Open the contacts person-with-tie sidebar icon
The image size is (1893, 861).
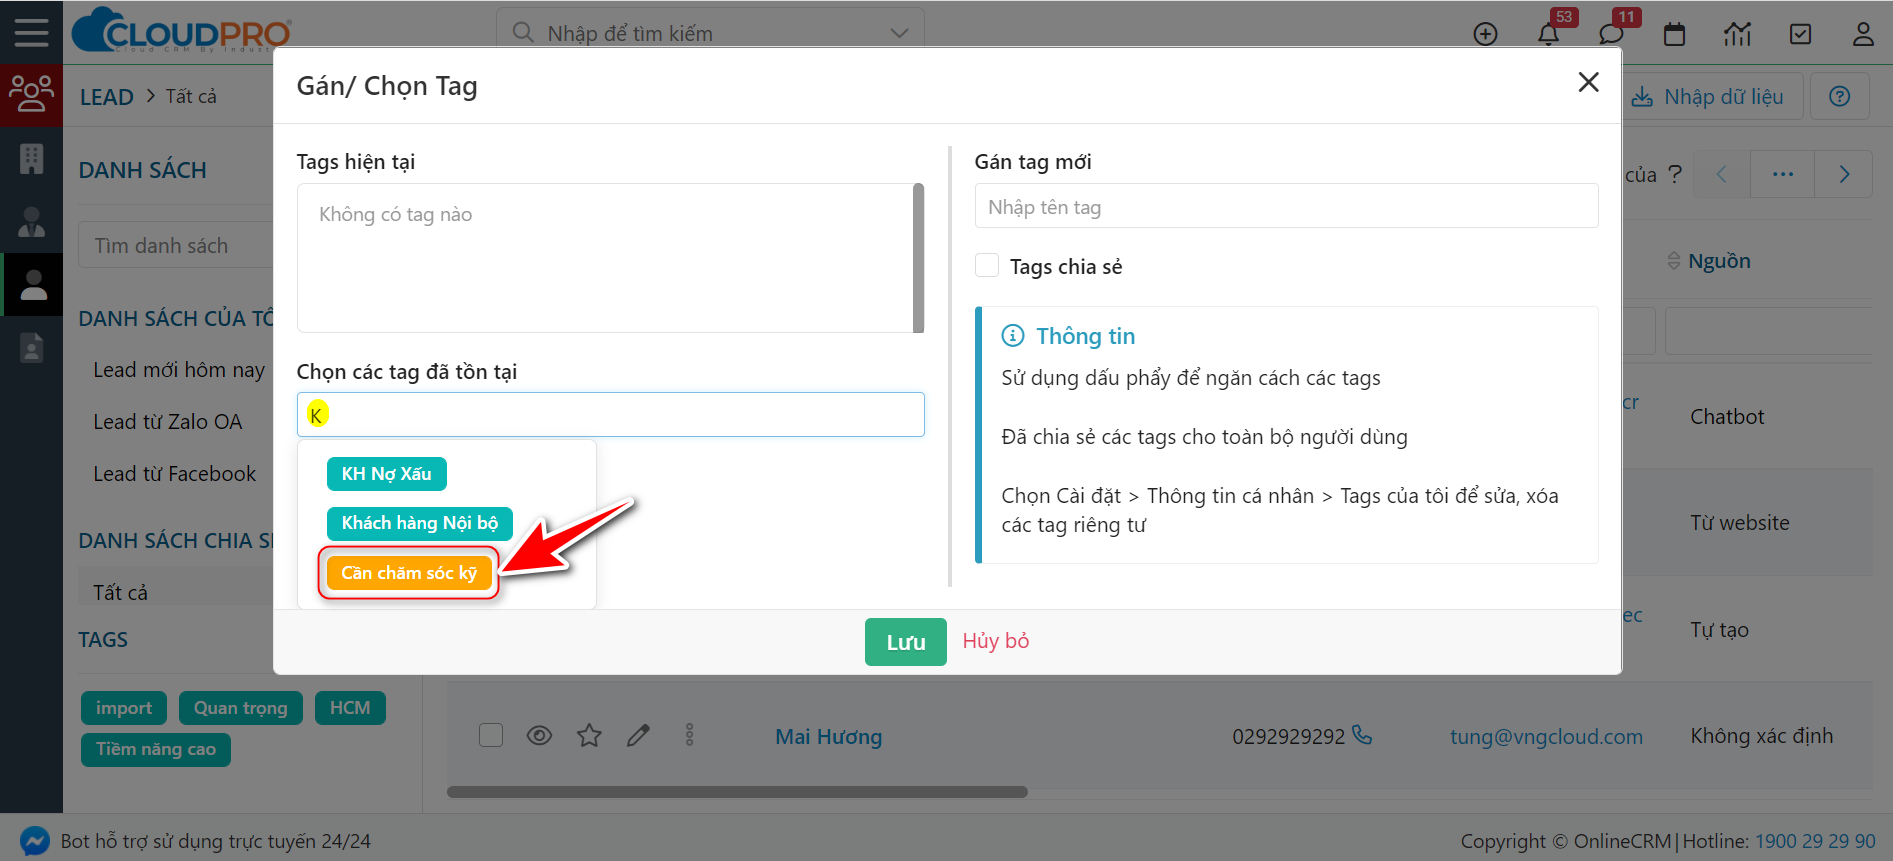point(31,222)
